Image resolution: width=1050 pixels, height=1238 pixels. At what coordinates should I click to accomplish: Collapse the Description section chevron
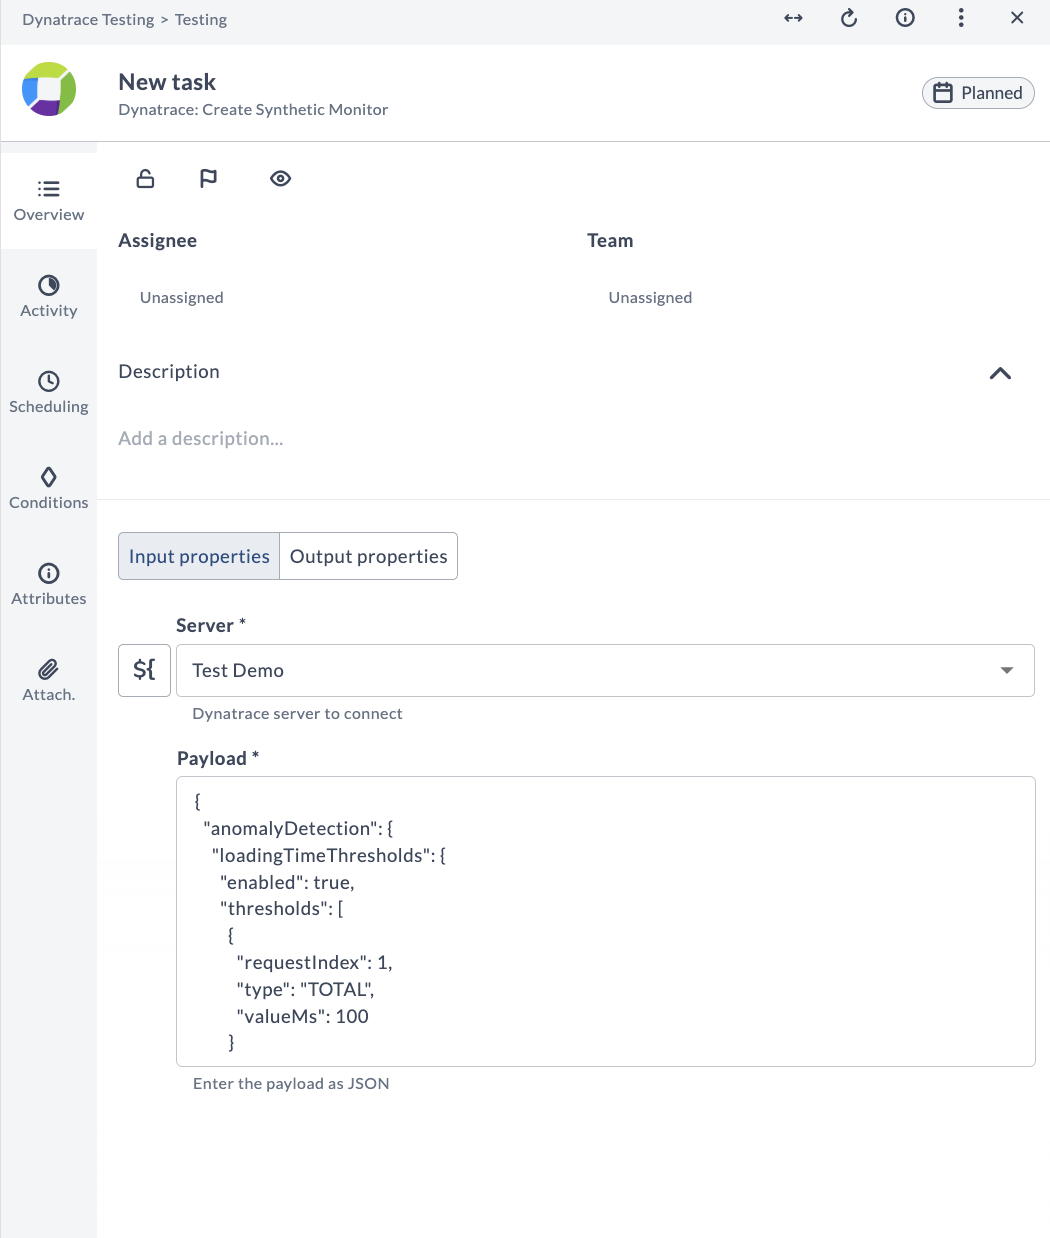coord(1000,373)
